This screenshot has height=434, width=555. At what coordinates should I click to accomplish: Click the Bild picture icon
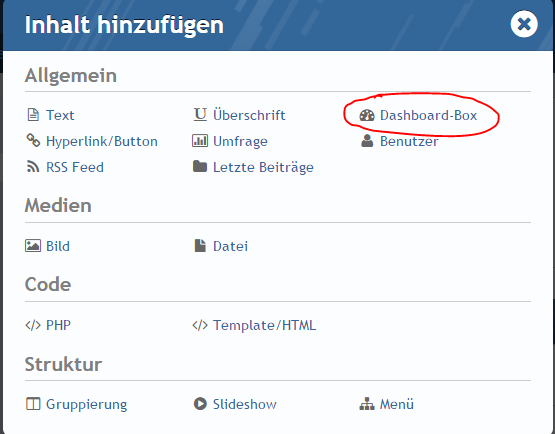33,246
